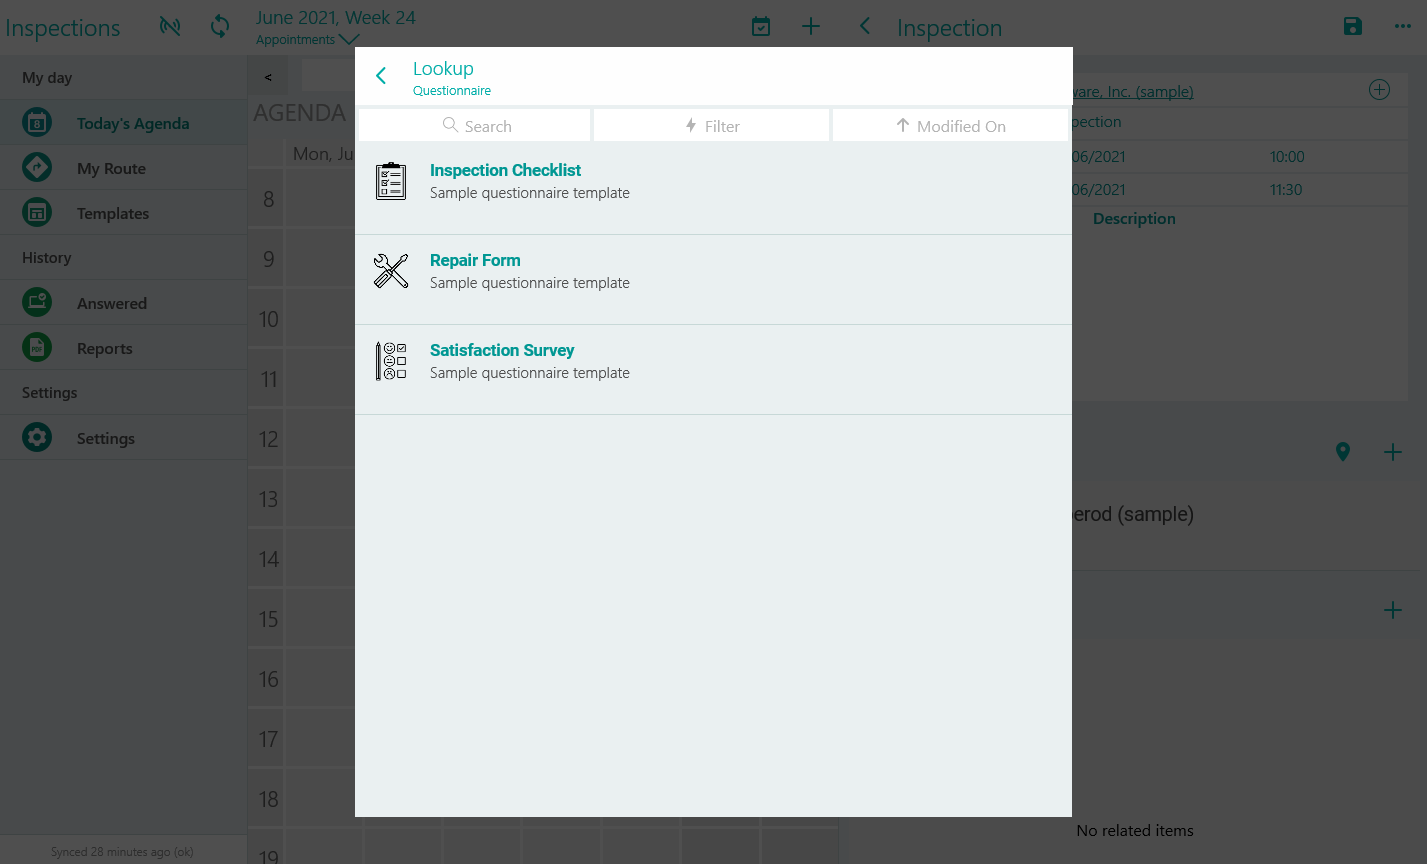Choose the Repair Form template

(x=475, y=261)
